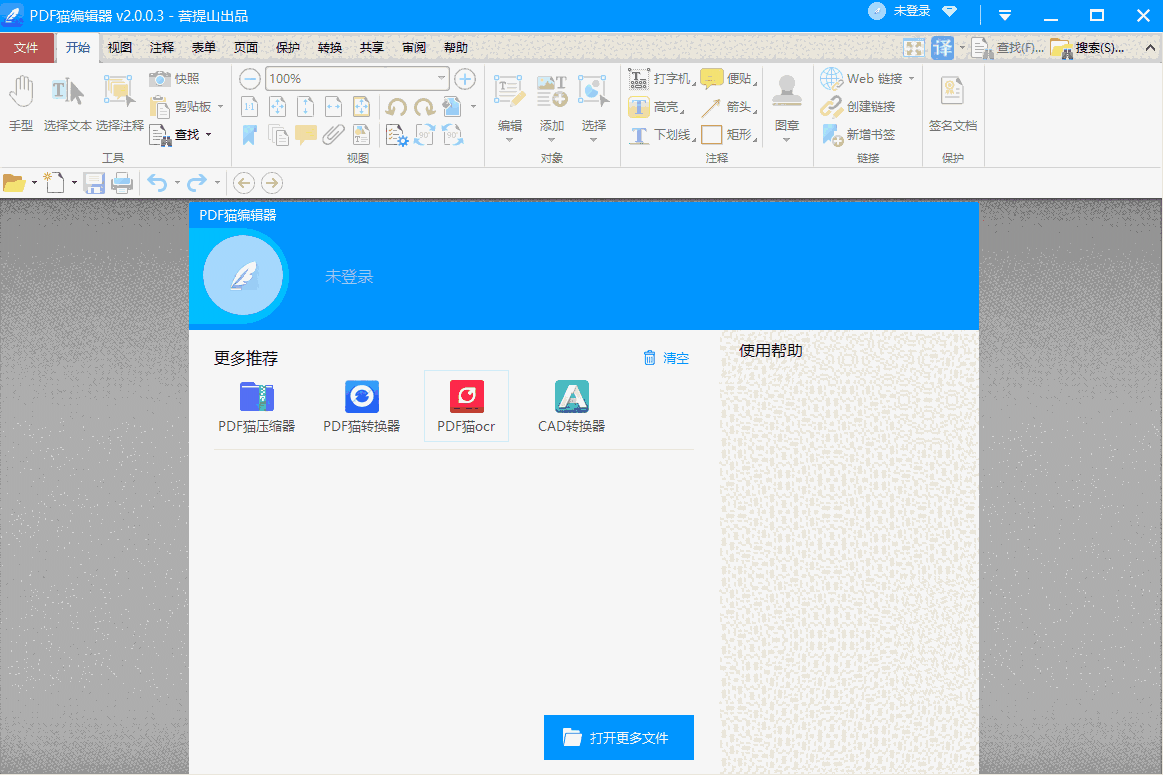1163x775 pixels.
Task: Click the Sign Document (签名文档) icon
Action: coord(952,93)
